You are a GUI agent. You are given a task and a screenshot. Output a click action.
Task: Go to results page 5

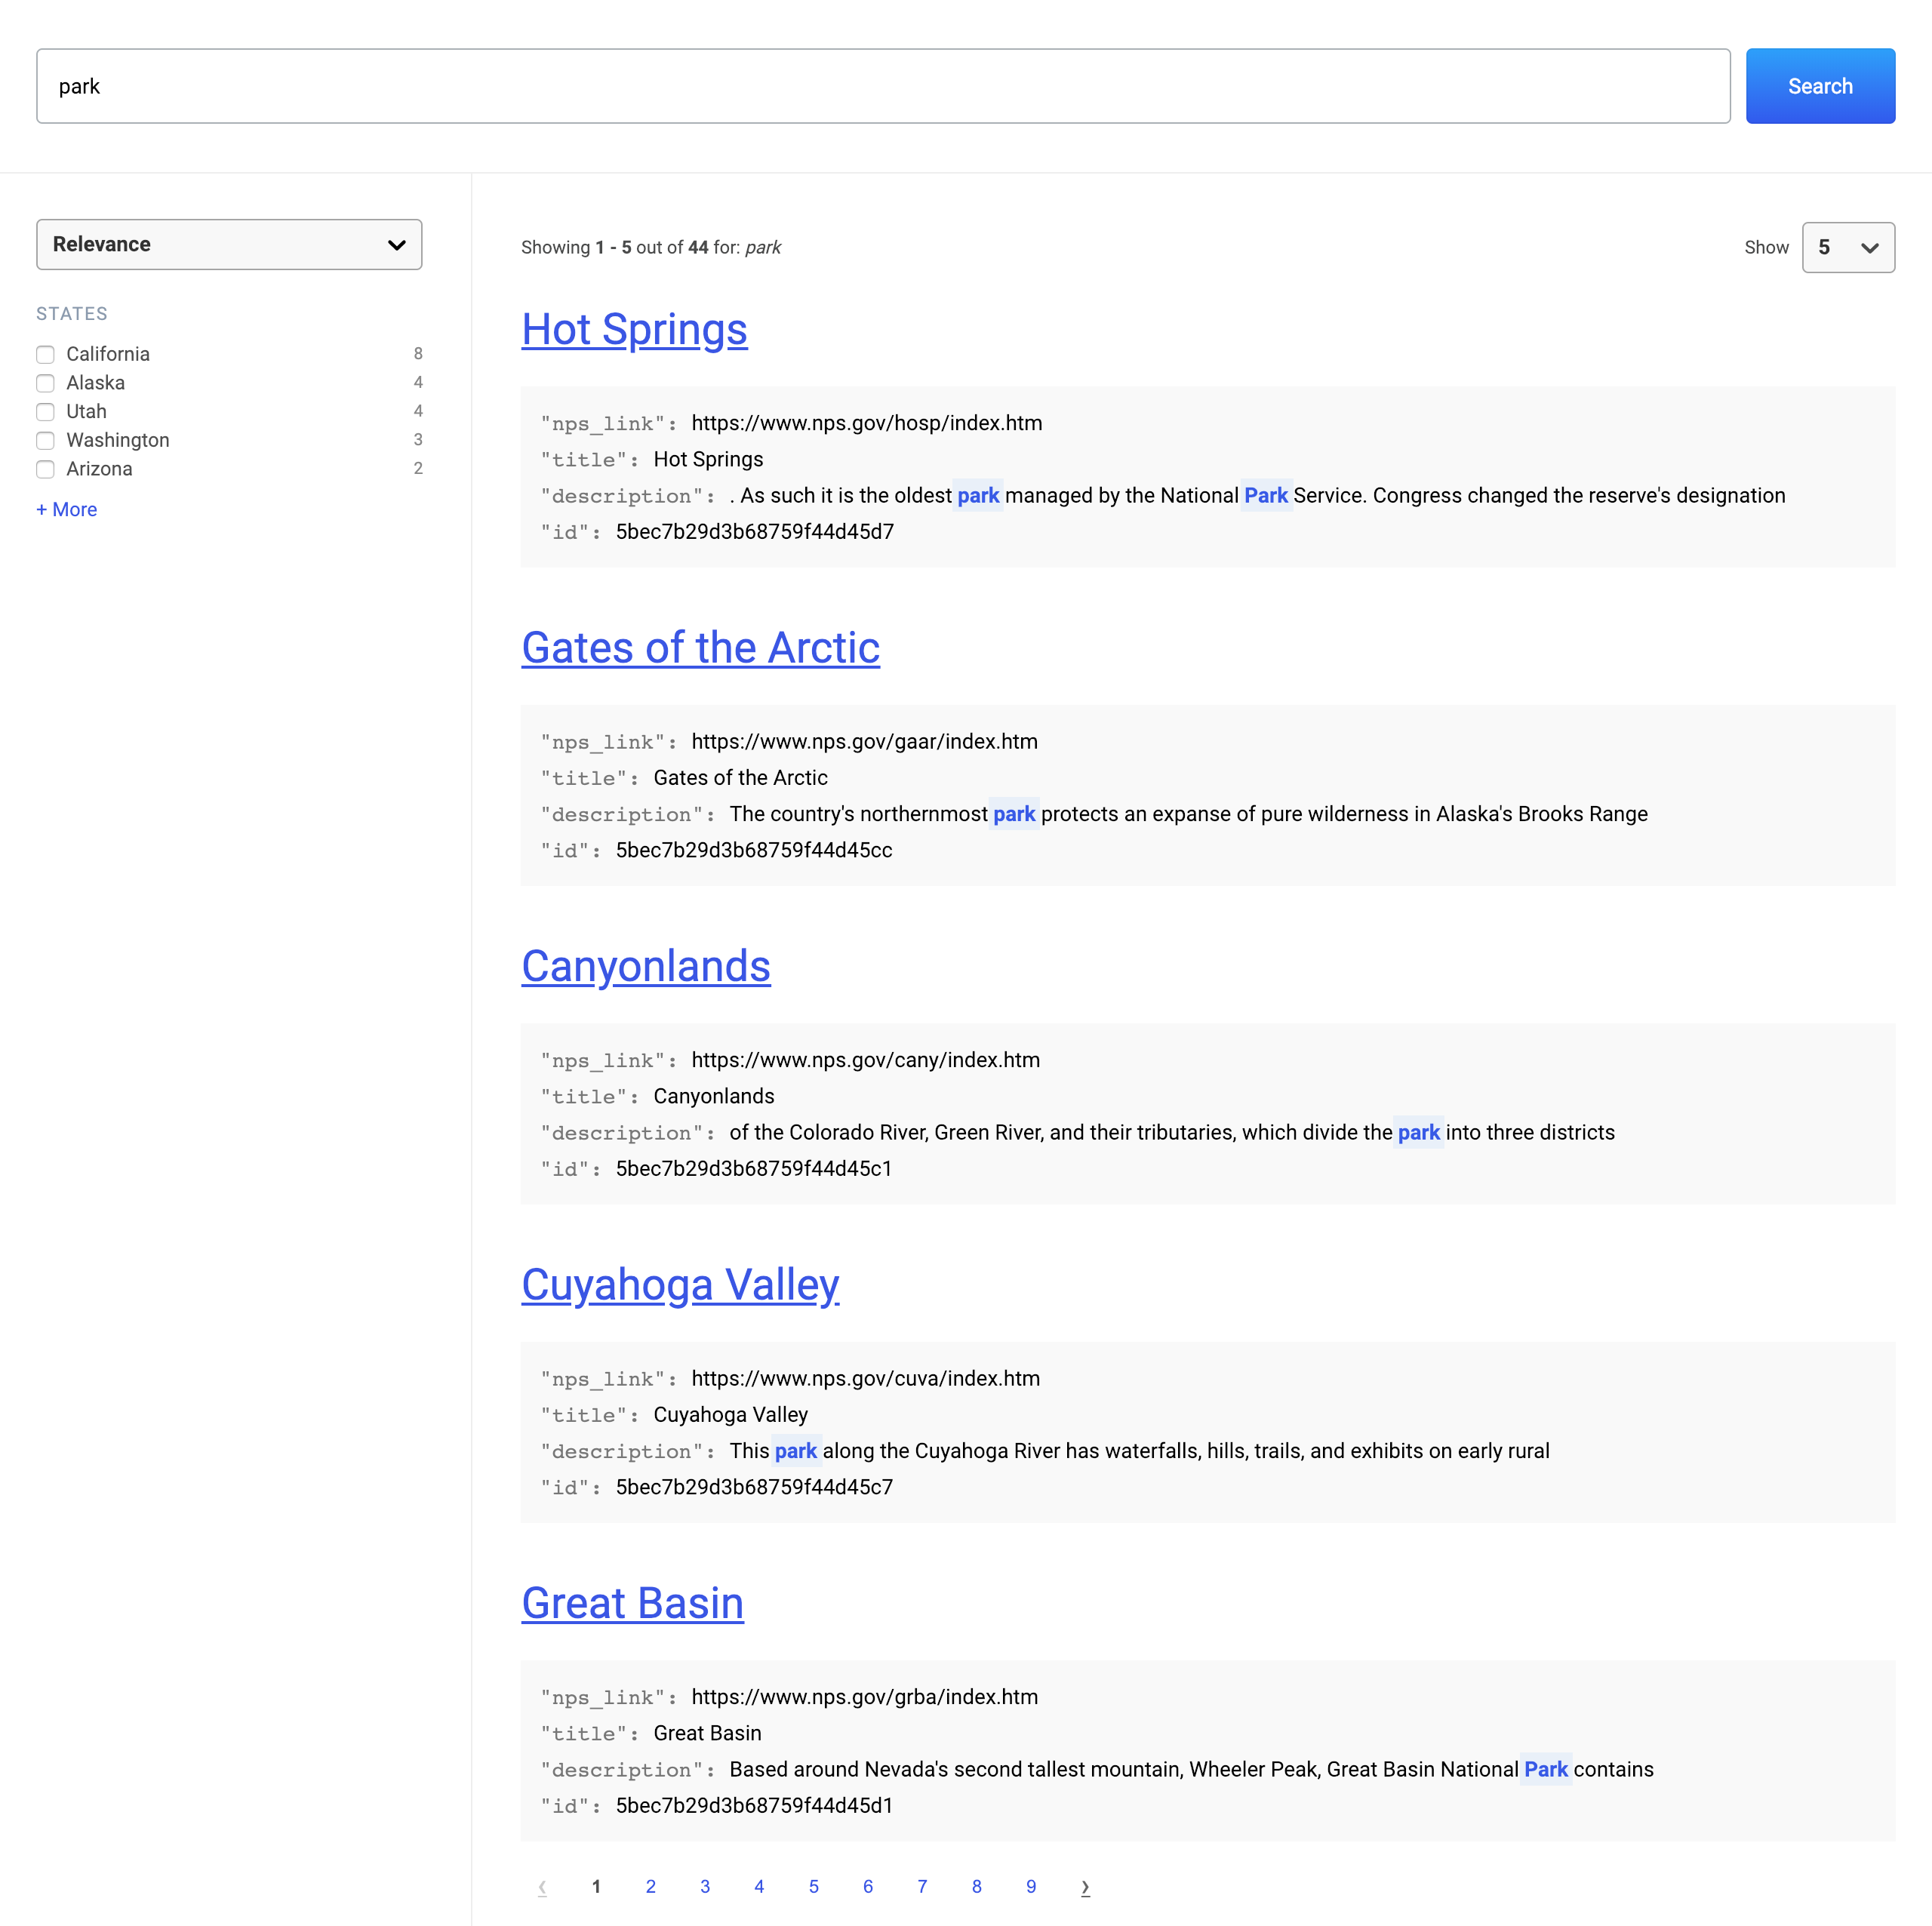[813, 1887]
